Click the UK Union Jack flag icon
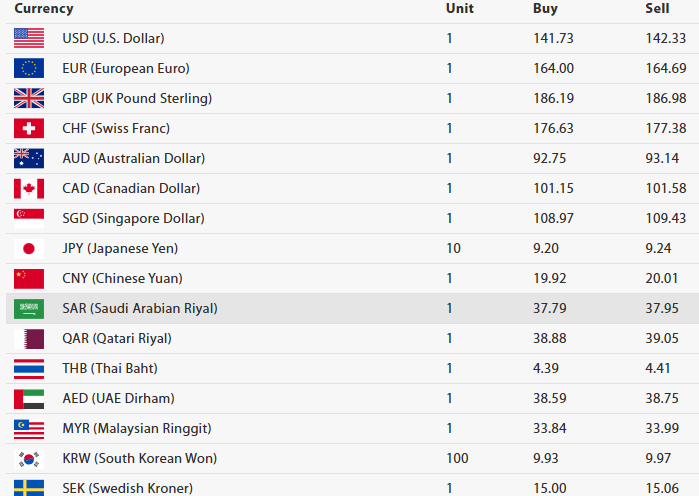The image size is (699, 496). (28, 98)
